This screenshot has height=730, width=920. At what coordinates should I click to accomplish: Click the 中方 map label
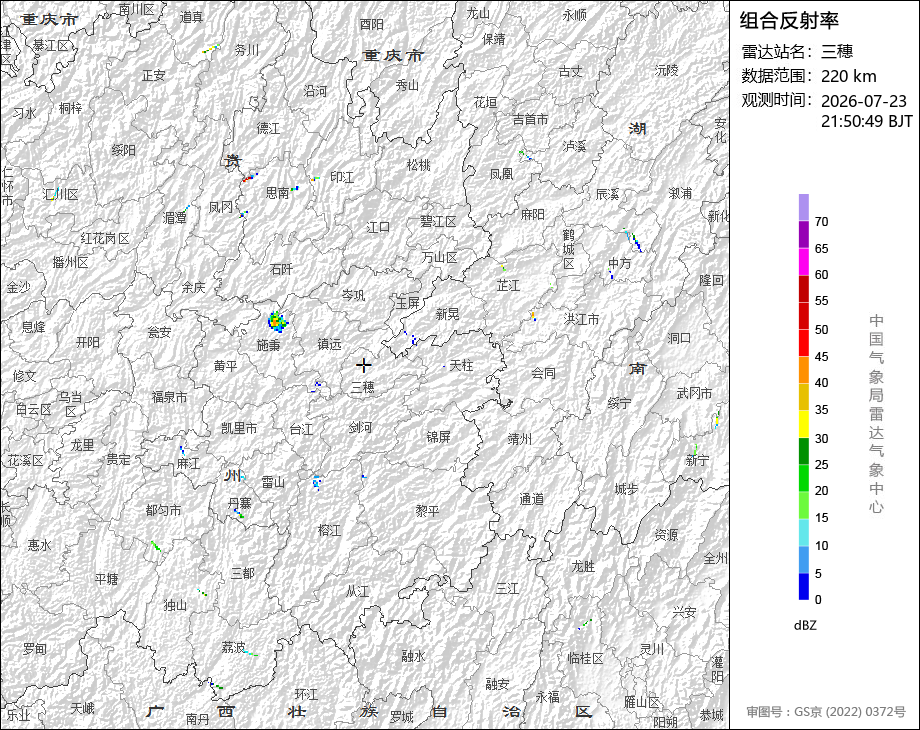click(619, 263)
